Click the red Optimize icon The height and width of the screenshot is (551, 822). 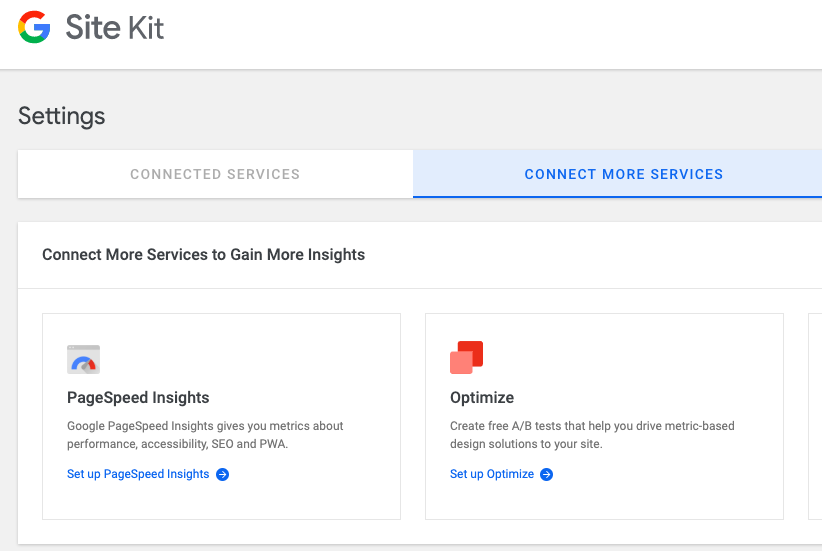point(467,358)
